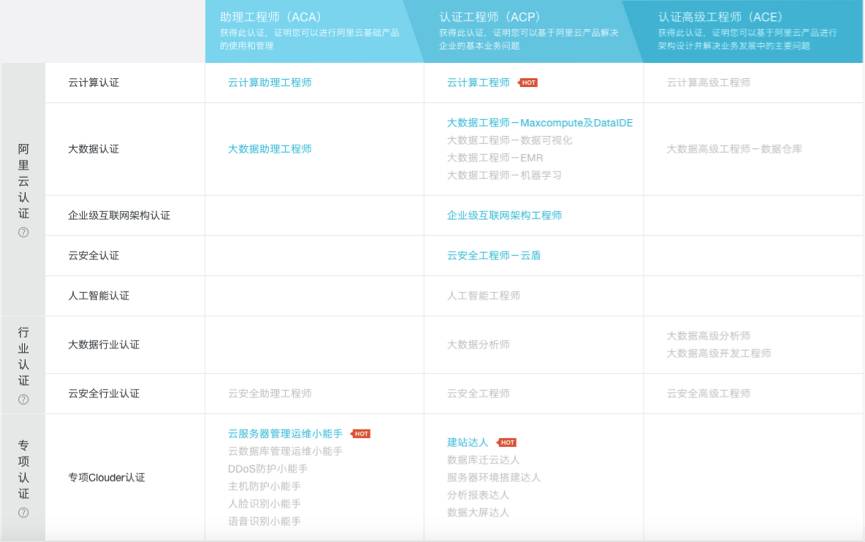865x542 pixels.
Task: Open the 云计算助理工程师 link
Action: [x=270, y=83]
